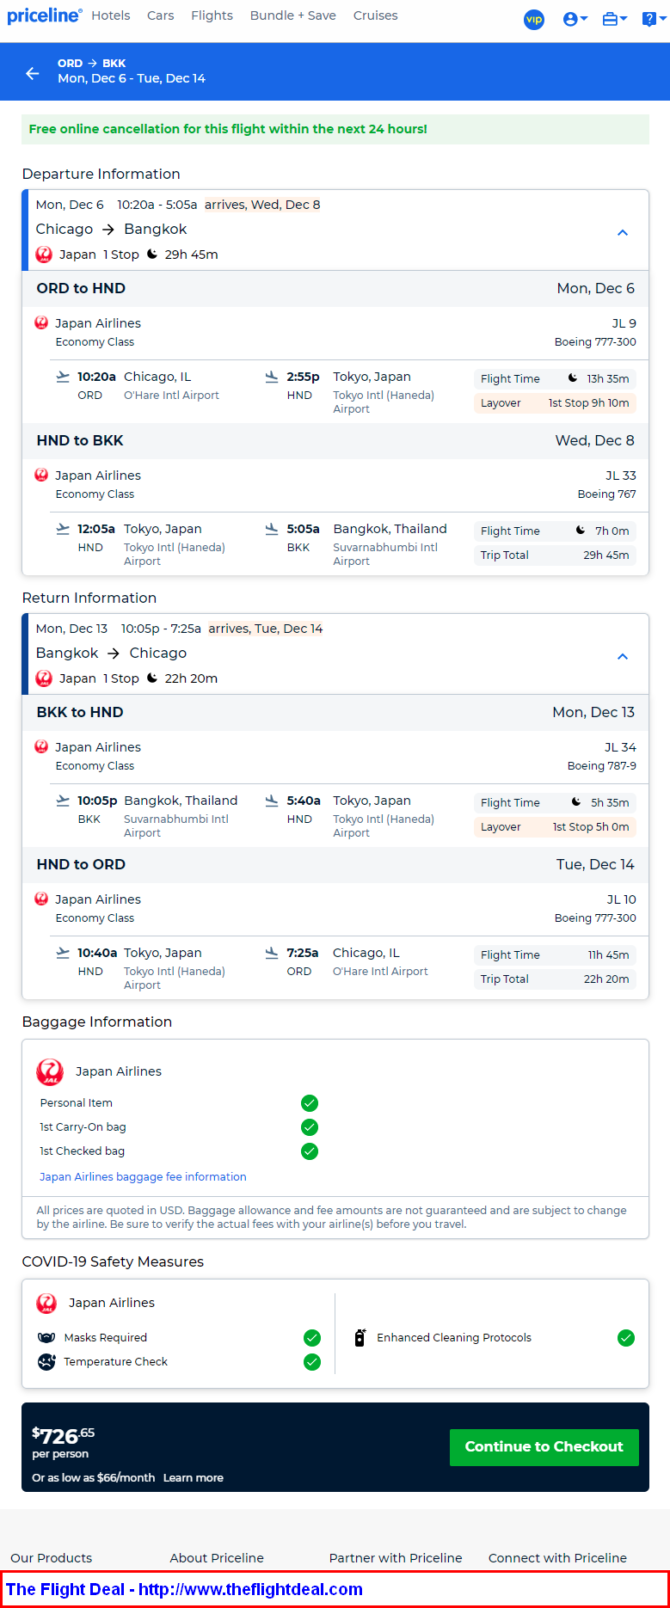Click the Personal Item green checkmark
The height and width of the screenshot is (1608, 670).
pyautogui.click(x=310, y=1103)
